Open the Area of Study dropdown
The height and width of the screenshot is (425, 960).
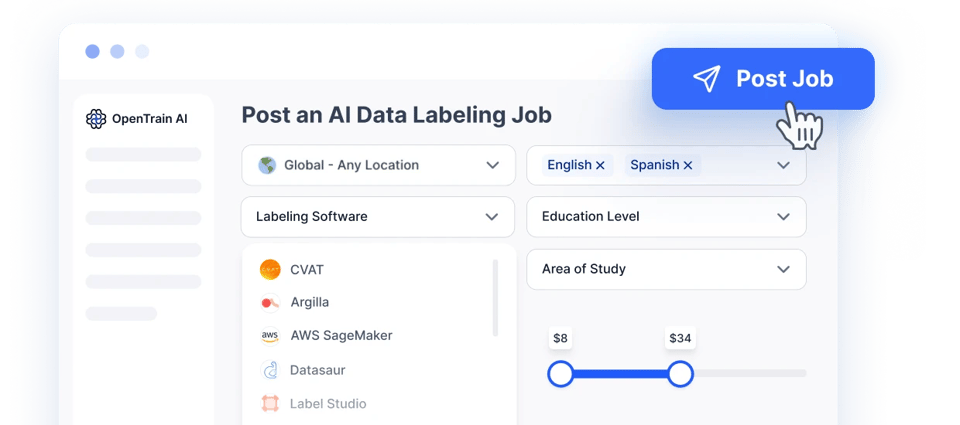point(783,269)
